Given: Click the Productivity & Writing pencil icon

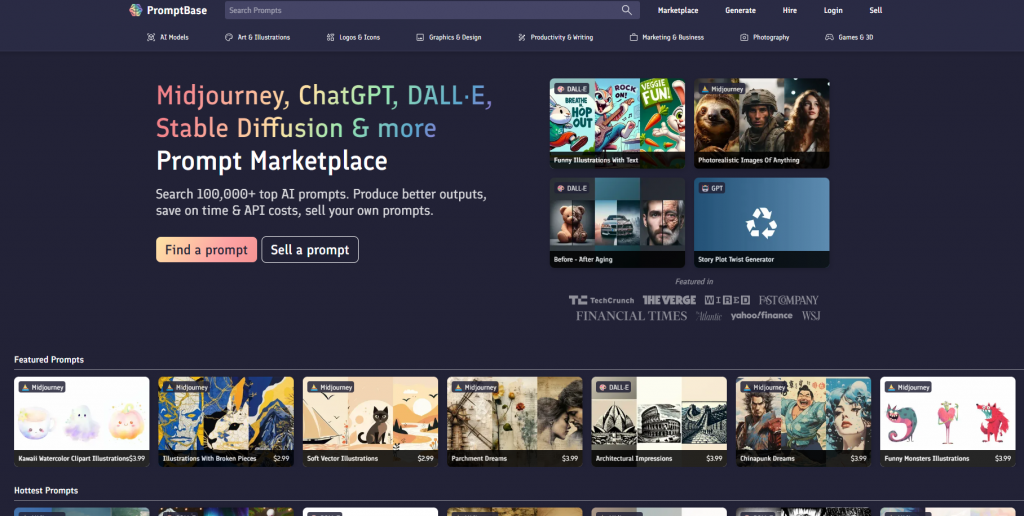Looking at the screenshot, I should pyautogui.click(x=522, y=37).
